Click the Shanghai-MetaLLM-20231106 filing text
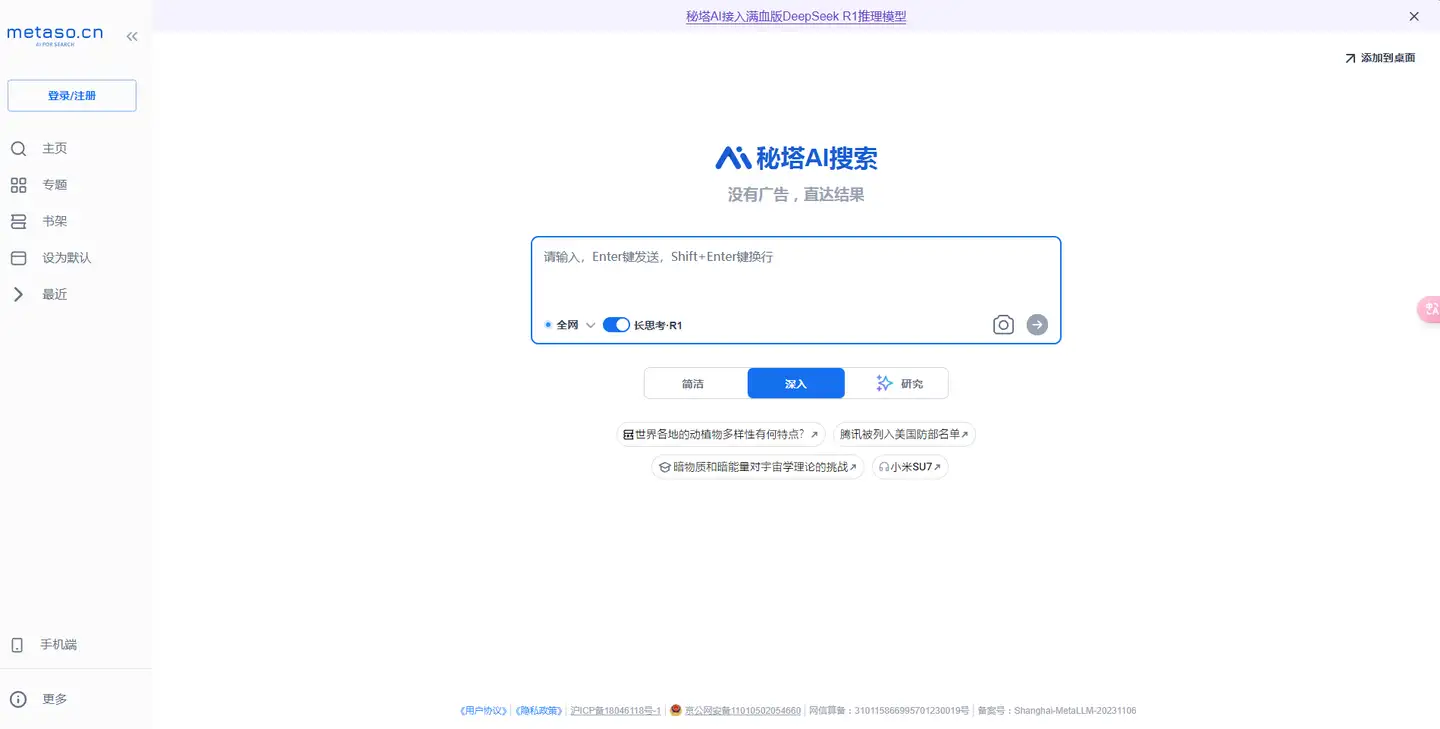 coord(1056,711)
